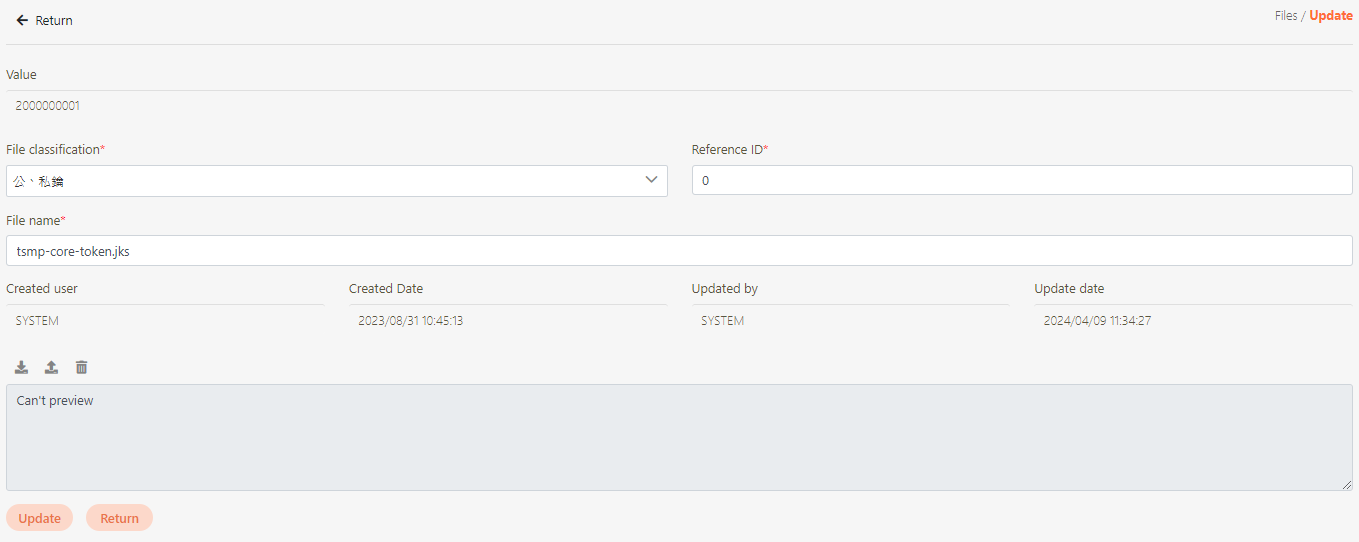Viewport: 1359px width, 542px height.
Task: Click the Created user SYSTEM value
Action: tap(37, 321)
